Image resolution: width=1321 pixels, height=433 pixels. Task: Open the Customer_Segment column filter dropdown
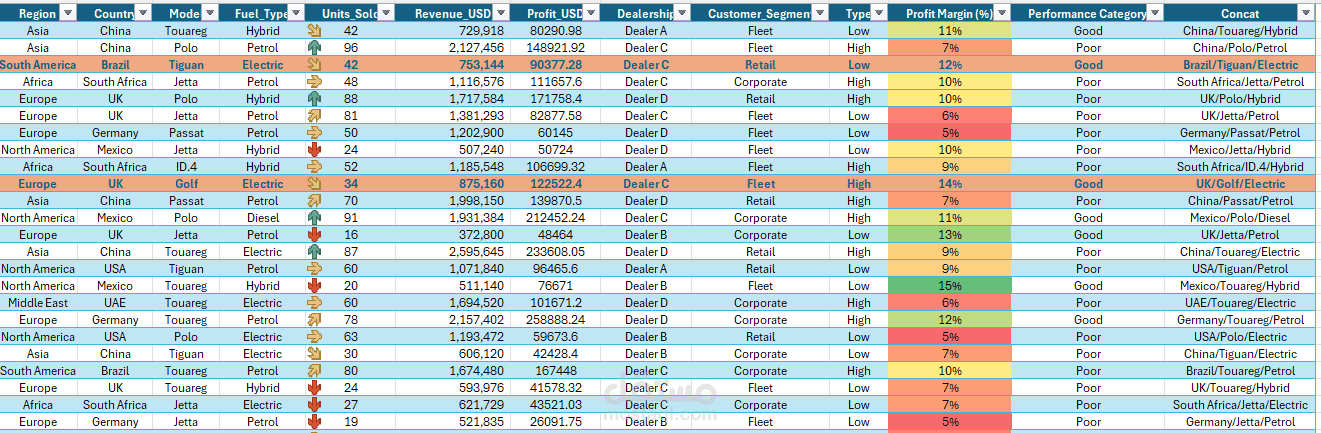820,14
